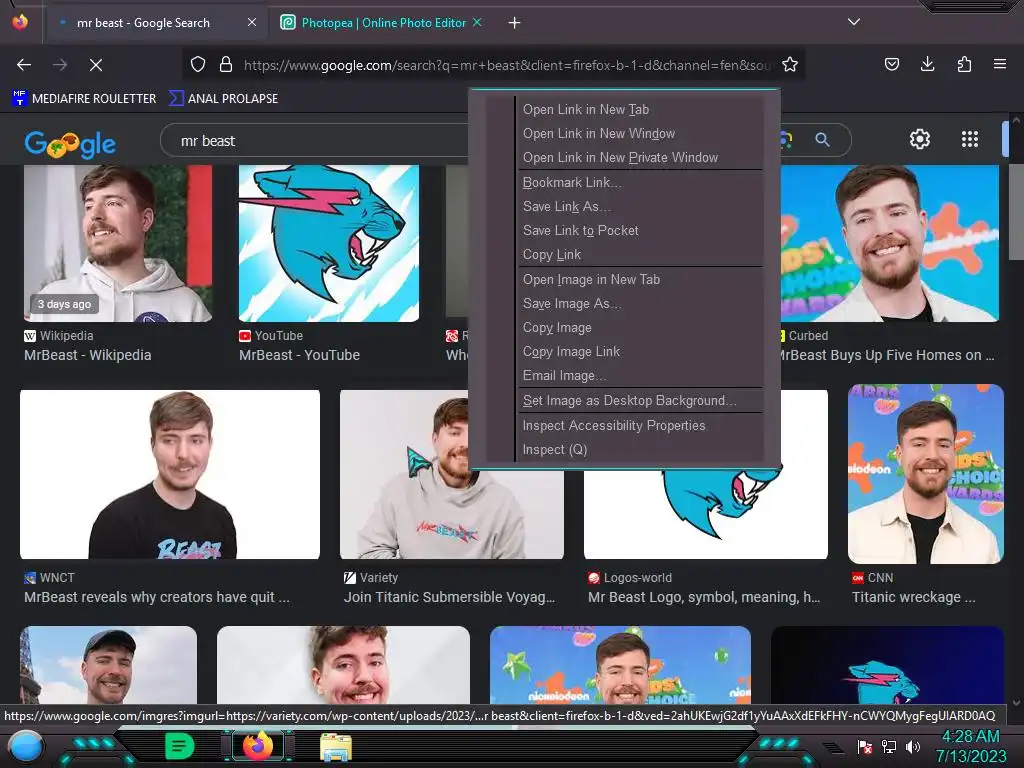Open a new tab with the plus button

(515, 23)
